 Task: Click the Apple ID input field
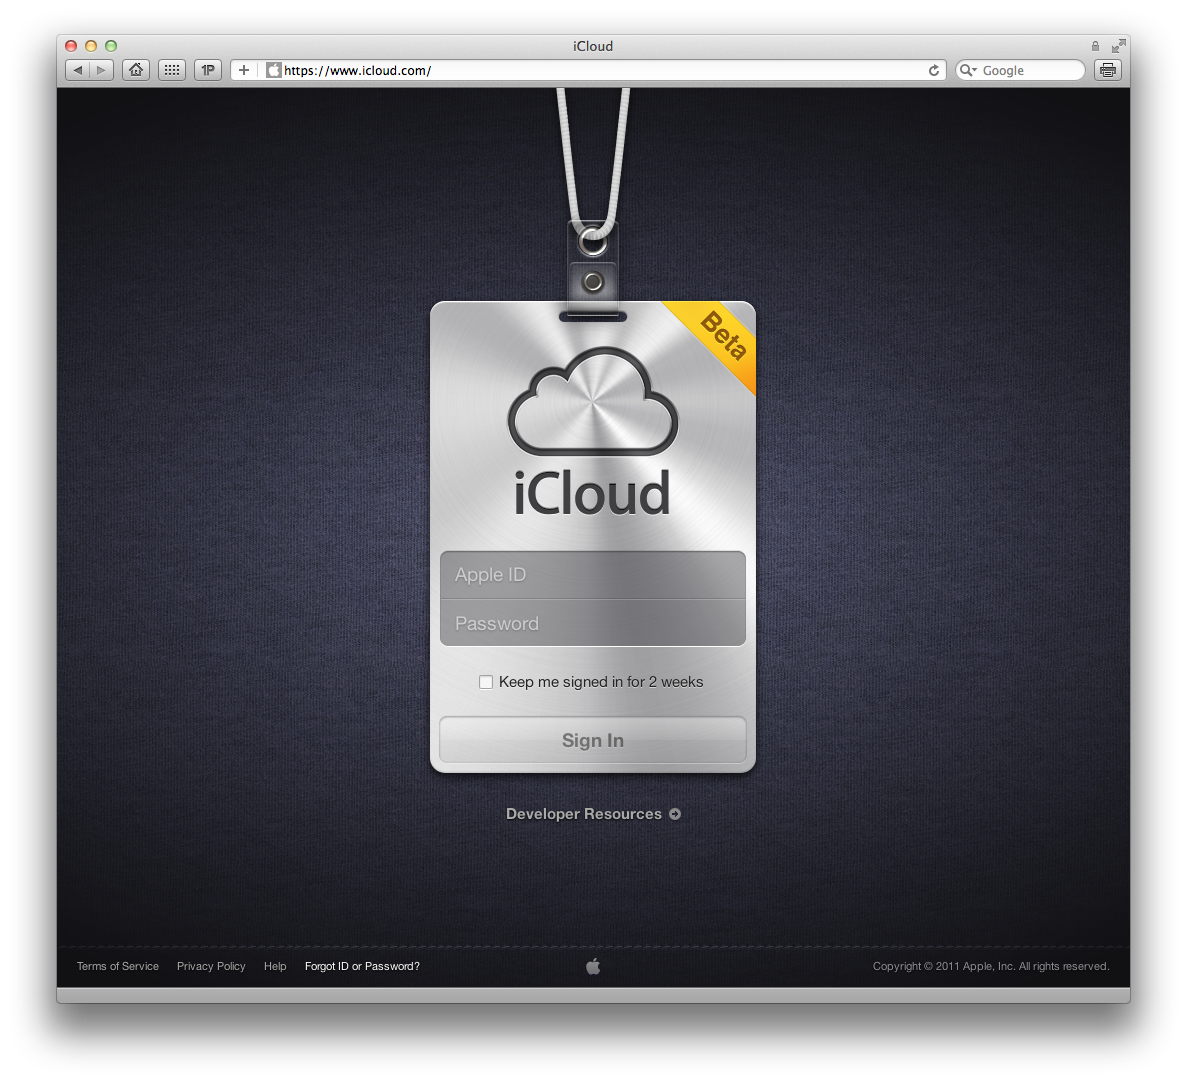(x=593, y=575)
